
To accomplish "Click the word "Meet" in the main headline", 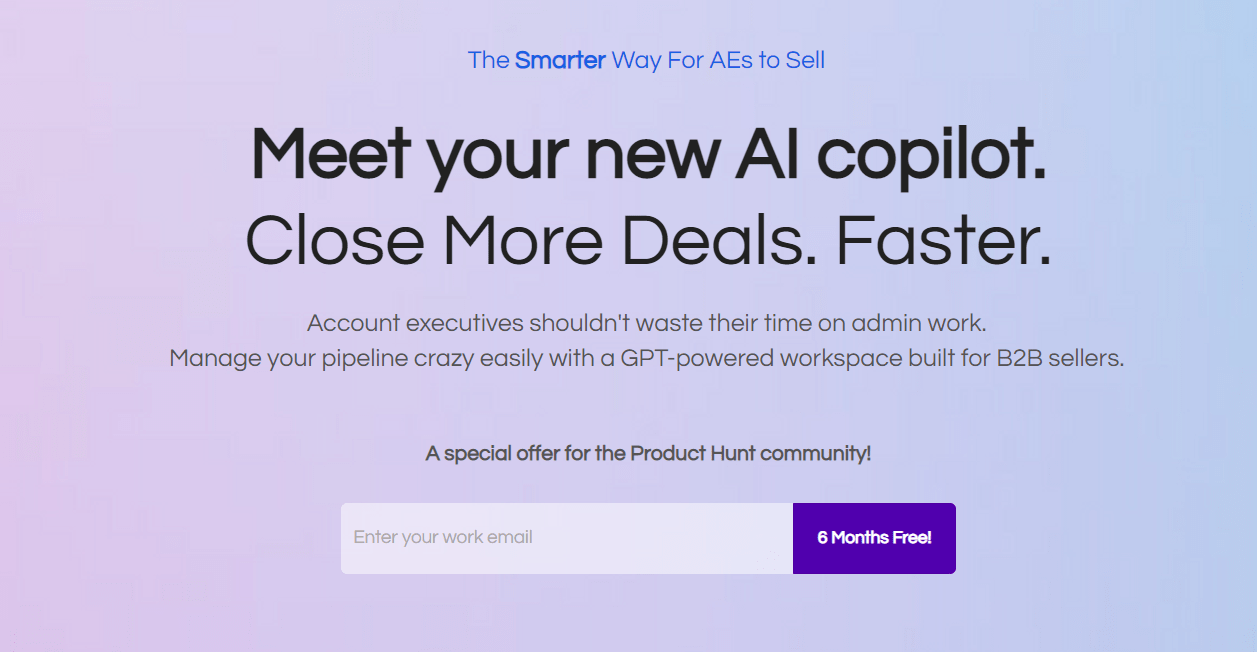I will [x=330, y=156].
